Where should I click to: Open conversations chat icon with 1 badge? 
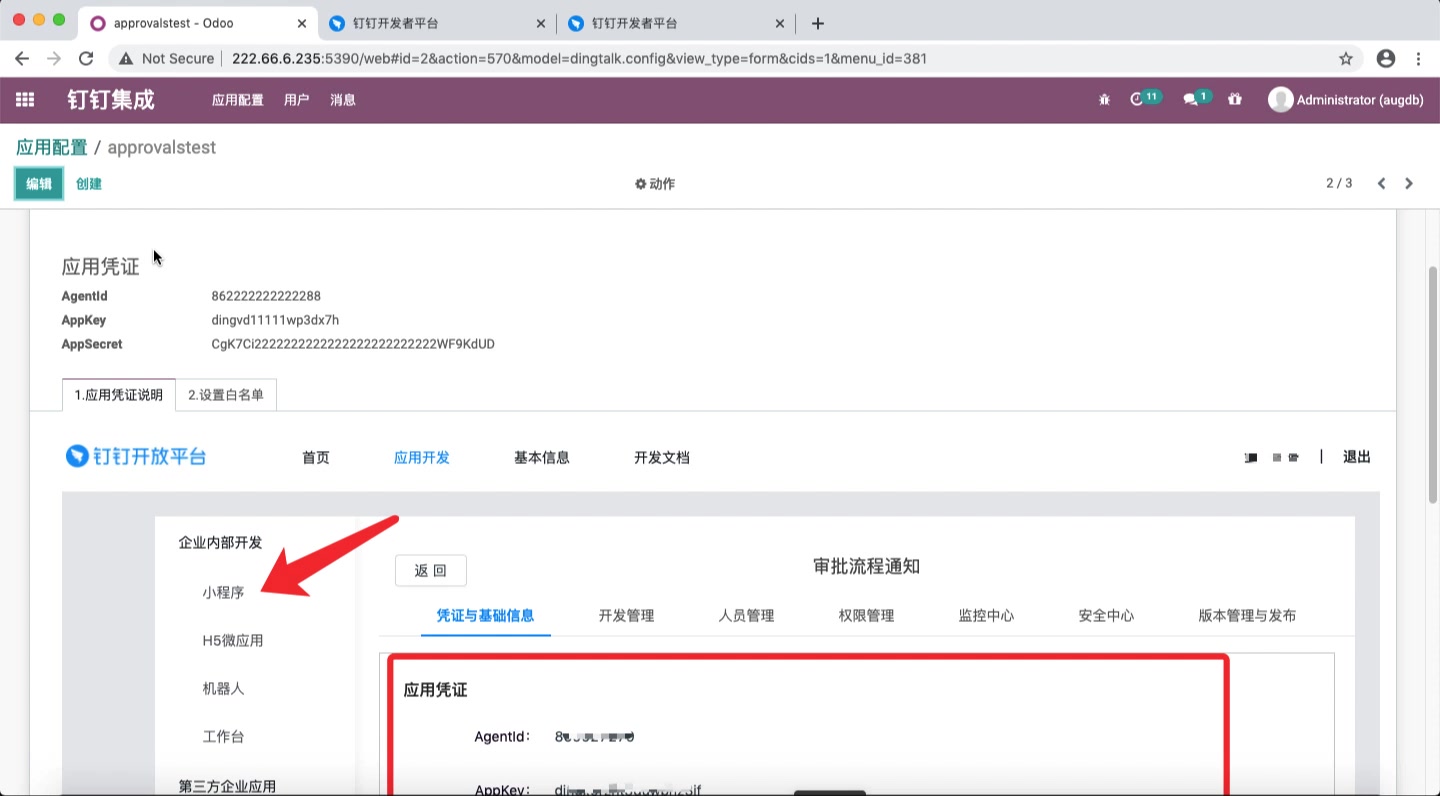pyautogui.click(x=1197, y=99)
